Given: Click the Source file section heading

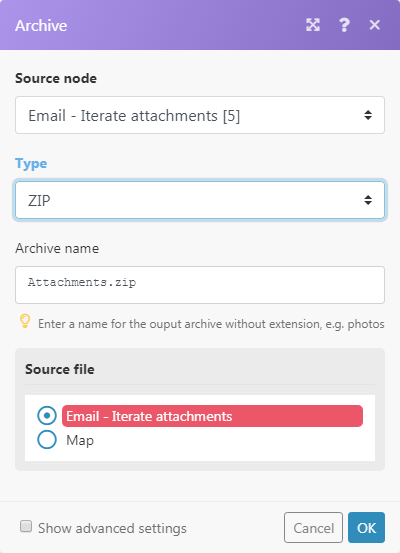Looking at the screenshot, I should [x=60, y=369].
